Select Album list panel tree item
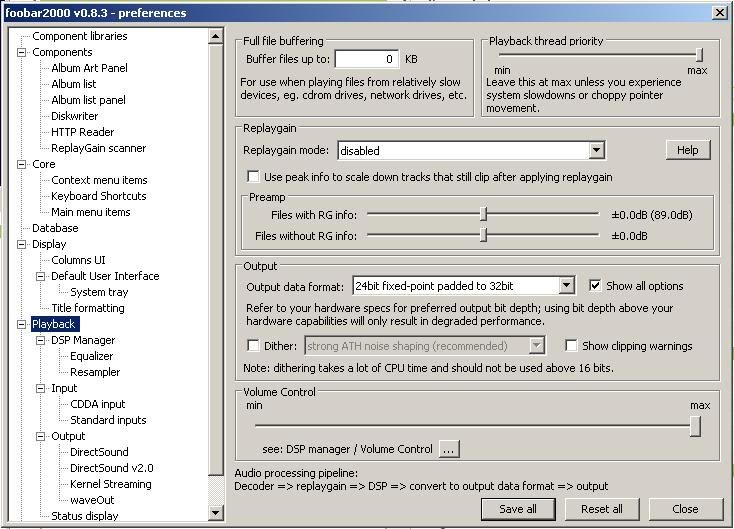The image size is (734, 529). point(88,100)
